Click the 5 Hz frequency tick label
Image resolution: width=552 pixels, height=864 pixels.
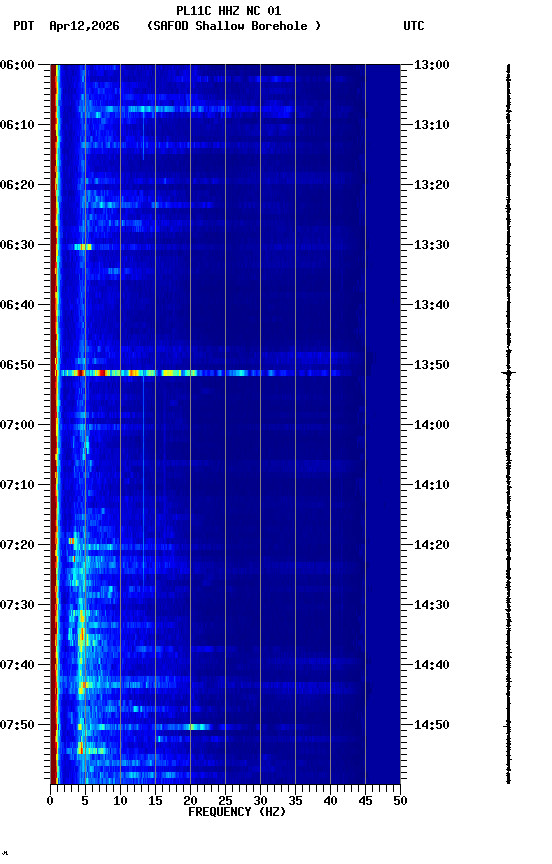85,801
